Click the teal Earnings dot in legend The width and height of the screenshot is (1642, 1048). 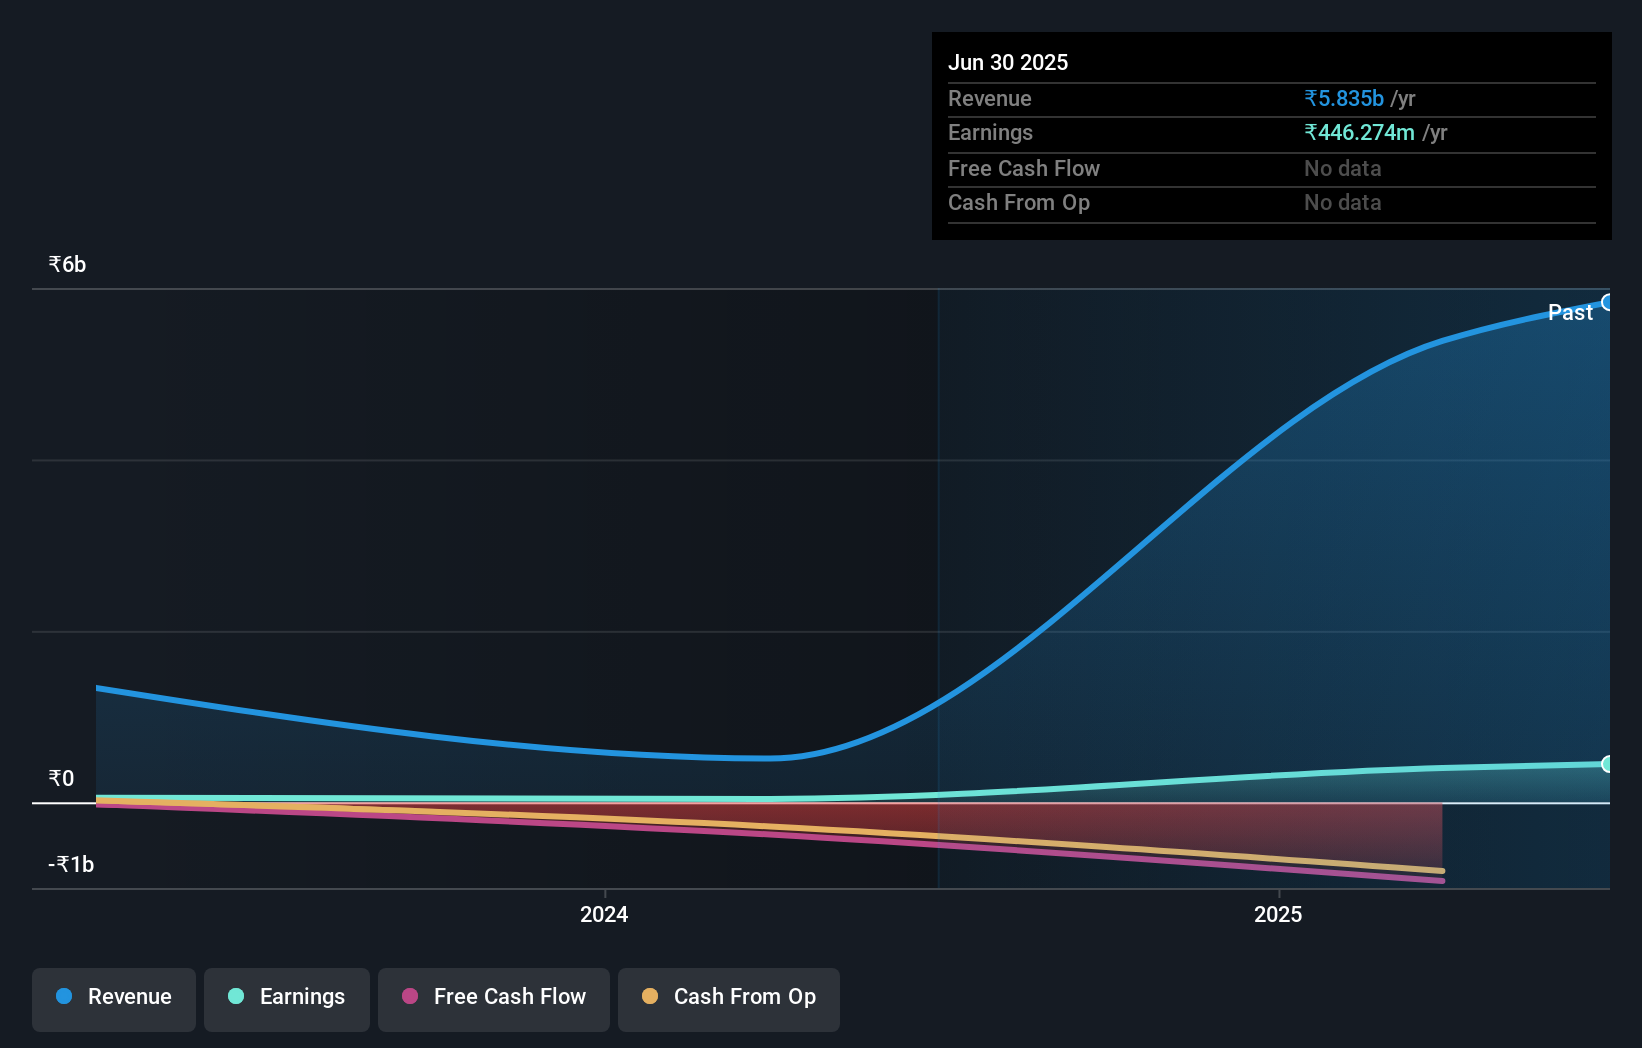point(234,997)
